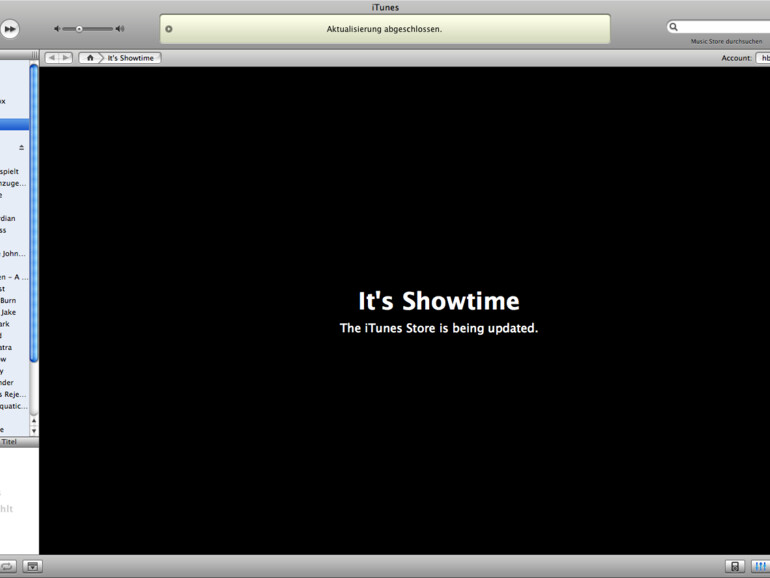Focus the Music Store search field
770x578 pixels.
click(718, 27)
